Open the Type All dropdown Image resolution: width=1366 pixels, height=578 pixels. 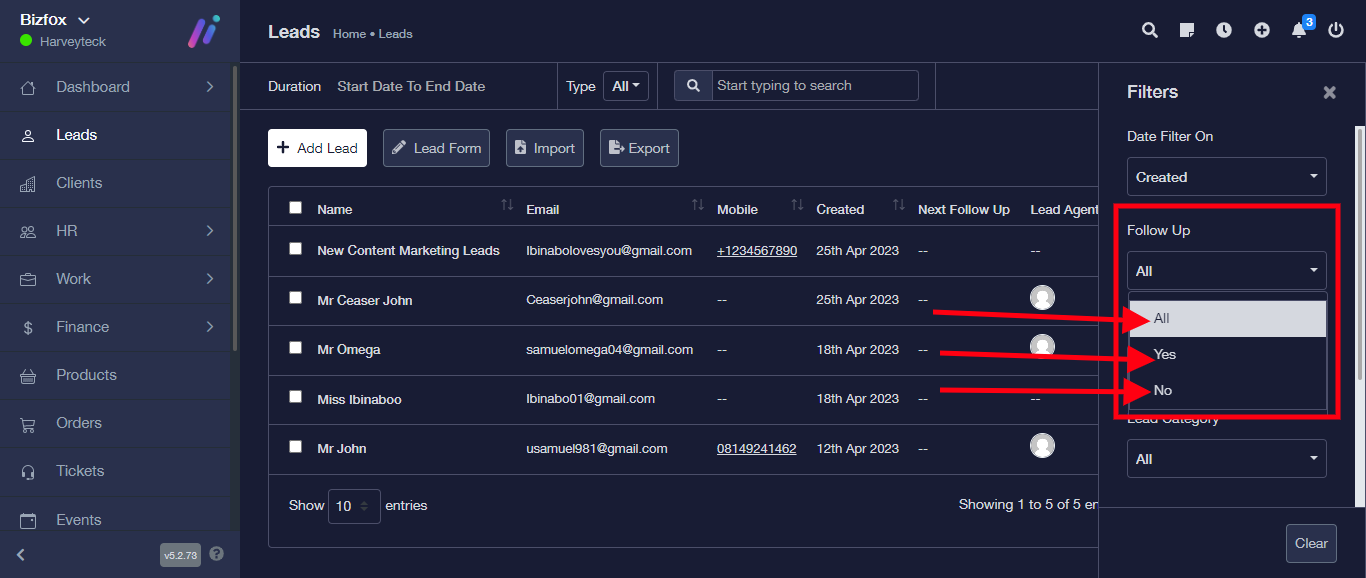(626, 86)
